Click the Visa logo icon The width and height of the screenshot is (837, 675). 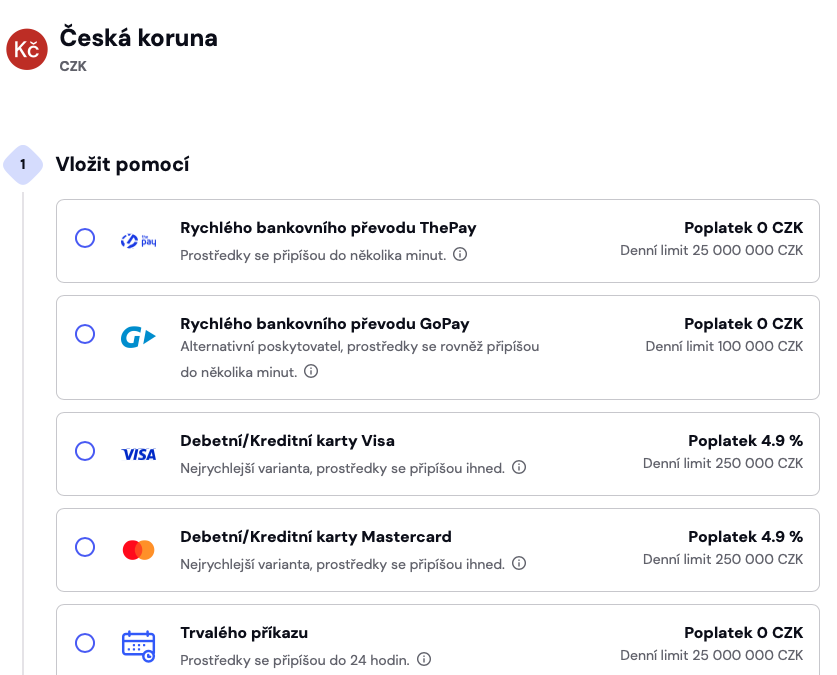pos(139,455)
